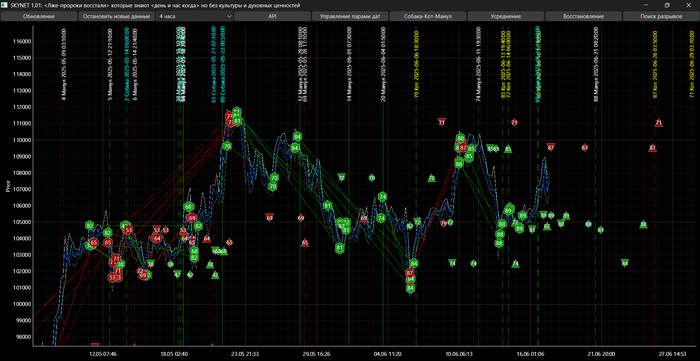Click Остановить новые данные button
Viewport: 700px width, 361px height.
[x=117, y=17]
